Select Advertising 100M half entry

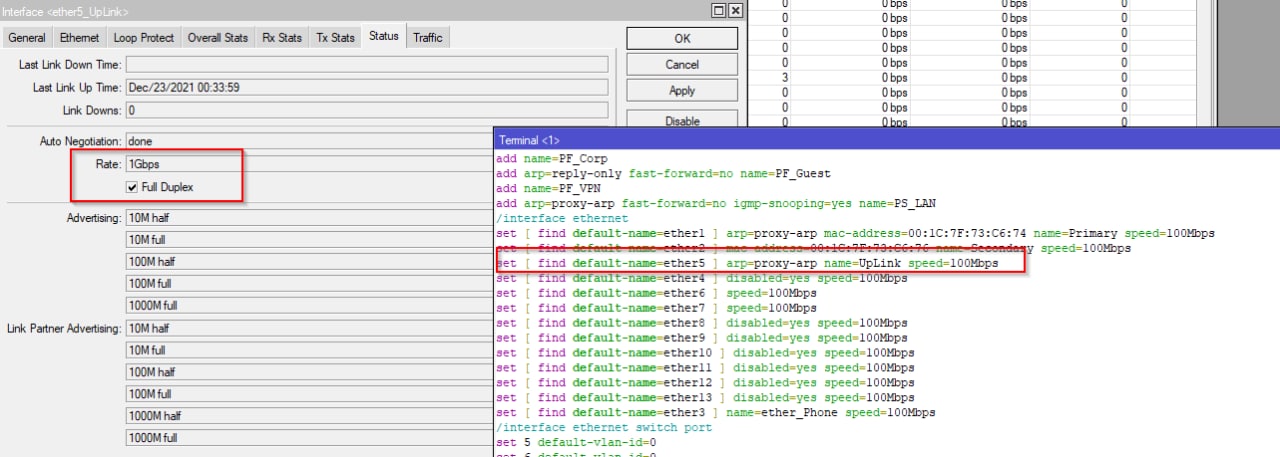coord(309,262)
